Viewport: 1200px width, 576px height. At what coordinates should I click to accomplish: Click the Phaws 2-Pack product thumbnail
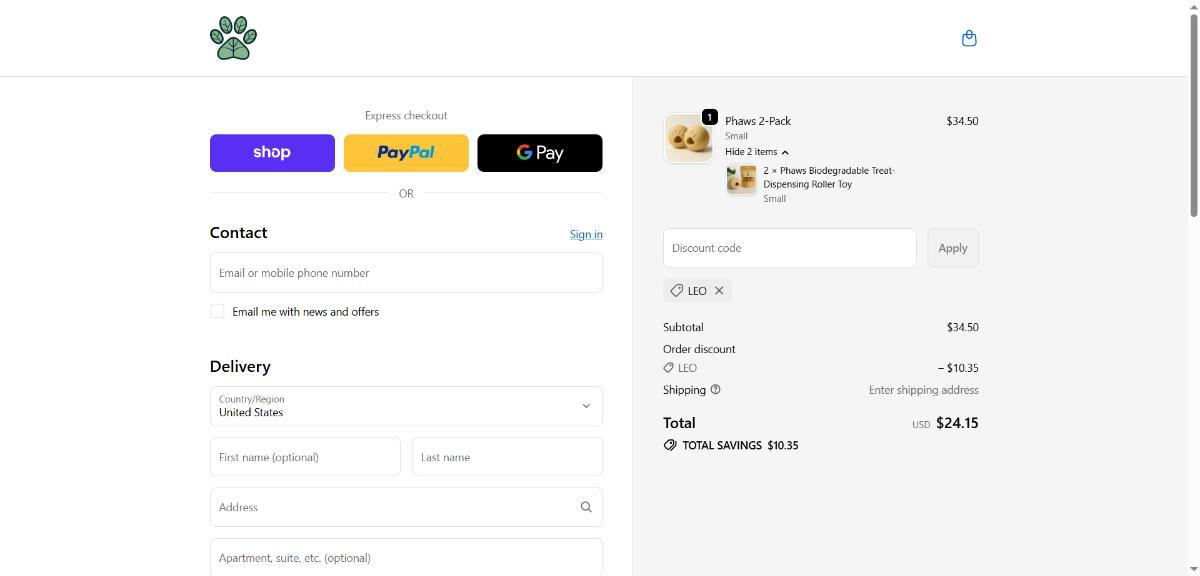click(x=688, y=138)
